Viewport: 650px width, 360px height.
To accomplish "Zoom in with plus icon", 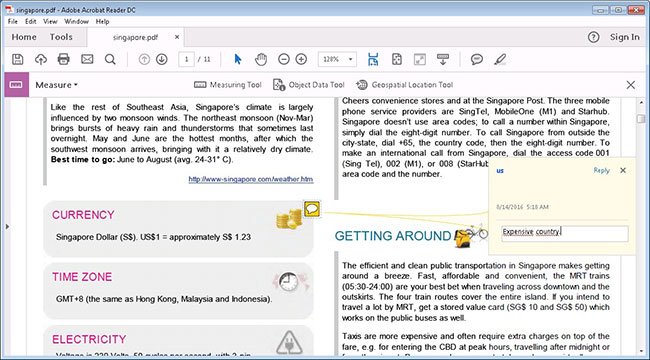I will coord(301,59).
